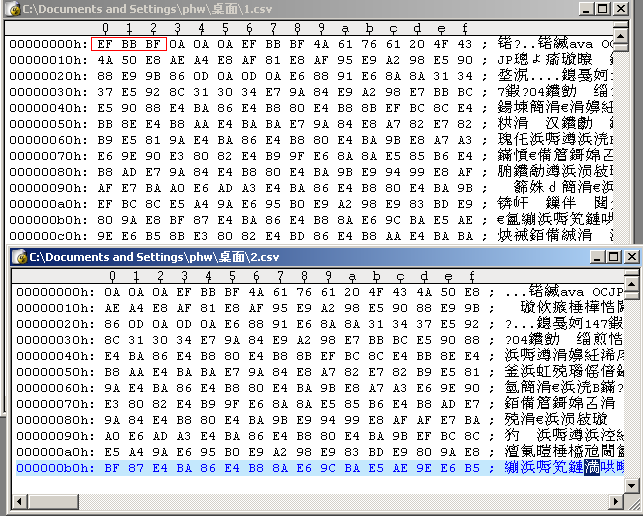
Task: Select offset 00000010h label in 1.csv
Action: [49, 60]
